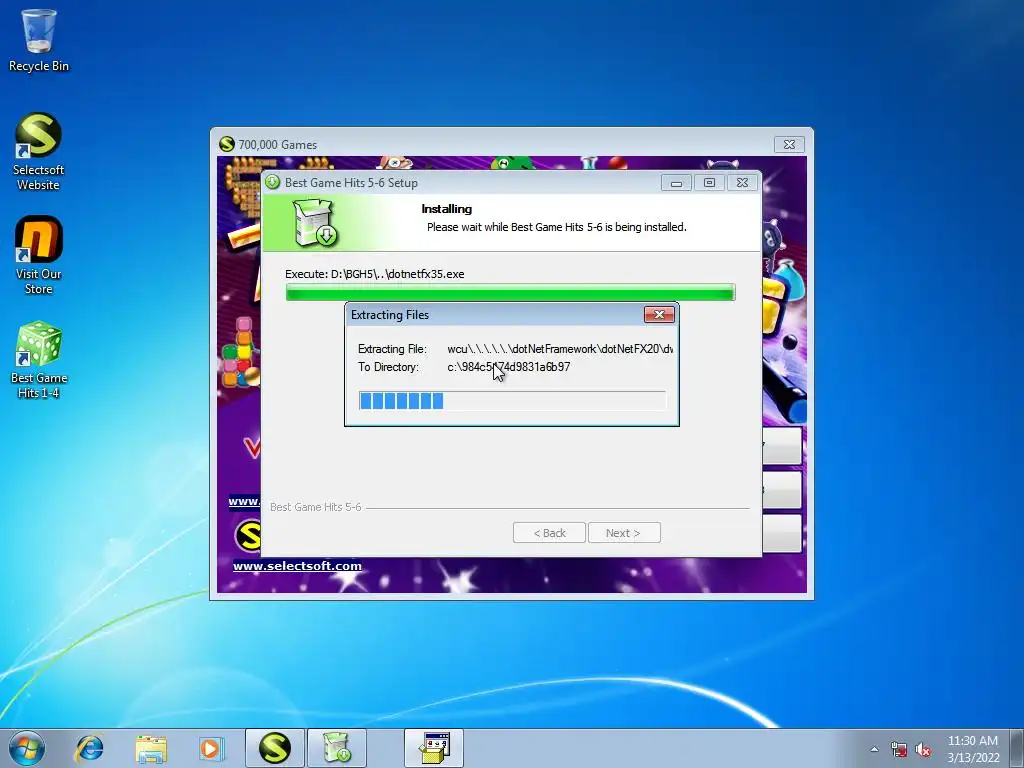The width and height of the screenshot is (1024, 768).
Task: Switch to the Best Game Hits Setup taskbar item
Action: pos(337,748)
